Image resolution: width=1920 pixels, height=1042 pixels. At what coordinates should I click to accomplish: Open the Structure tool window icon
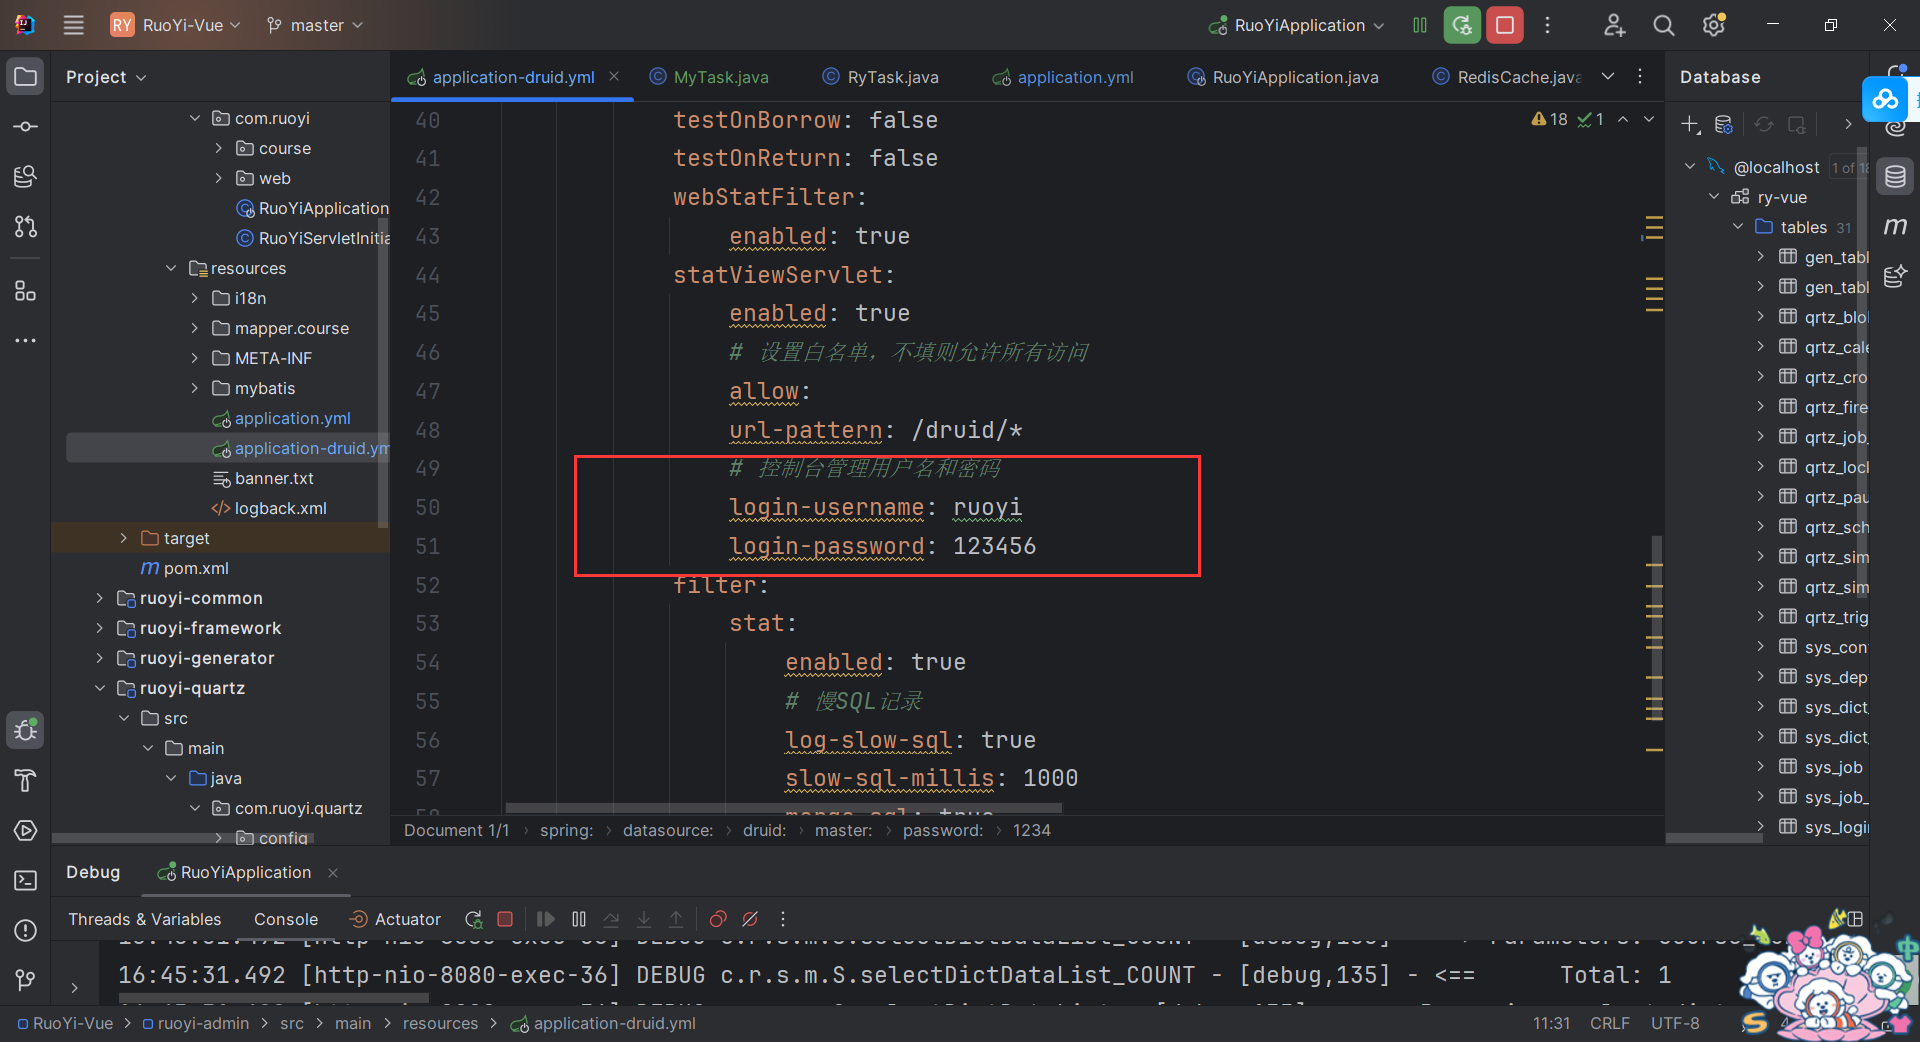(26, 291)
